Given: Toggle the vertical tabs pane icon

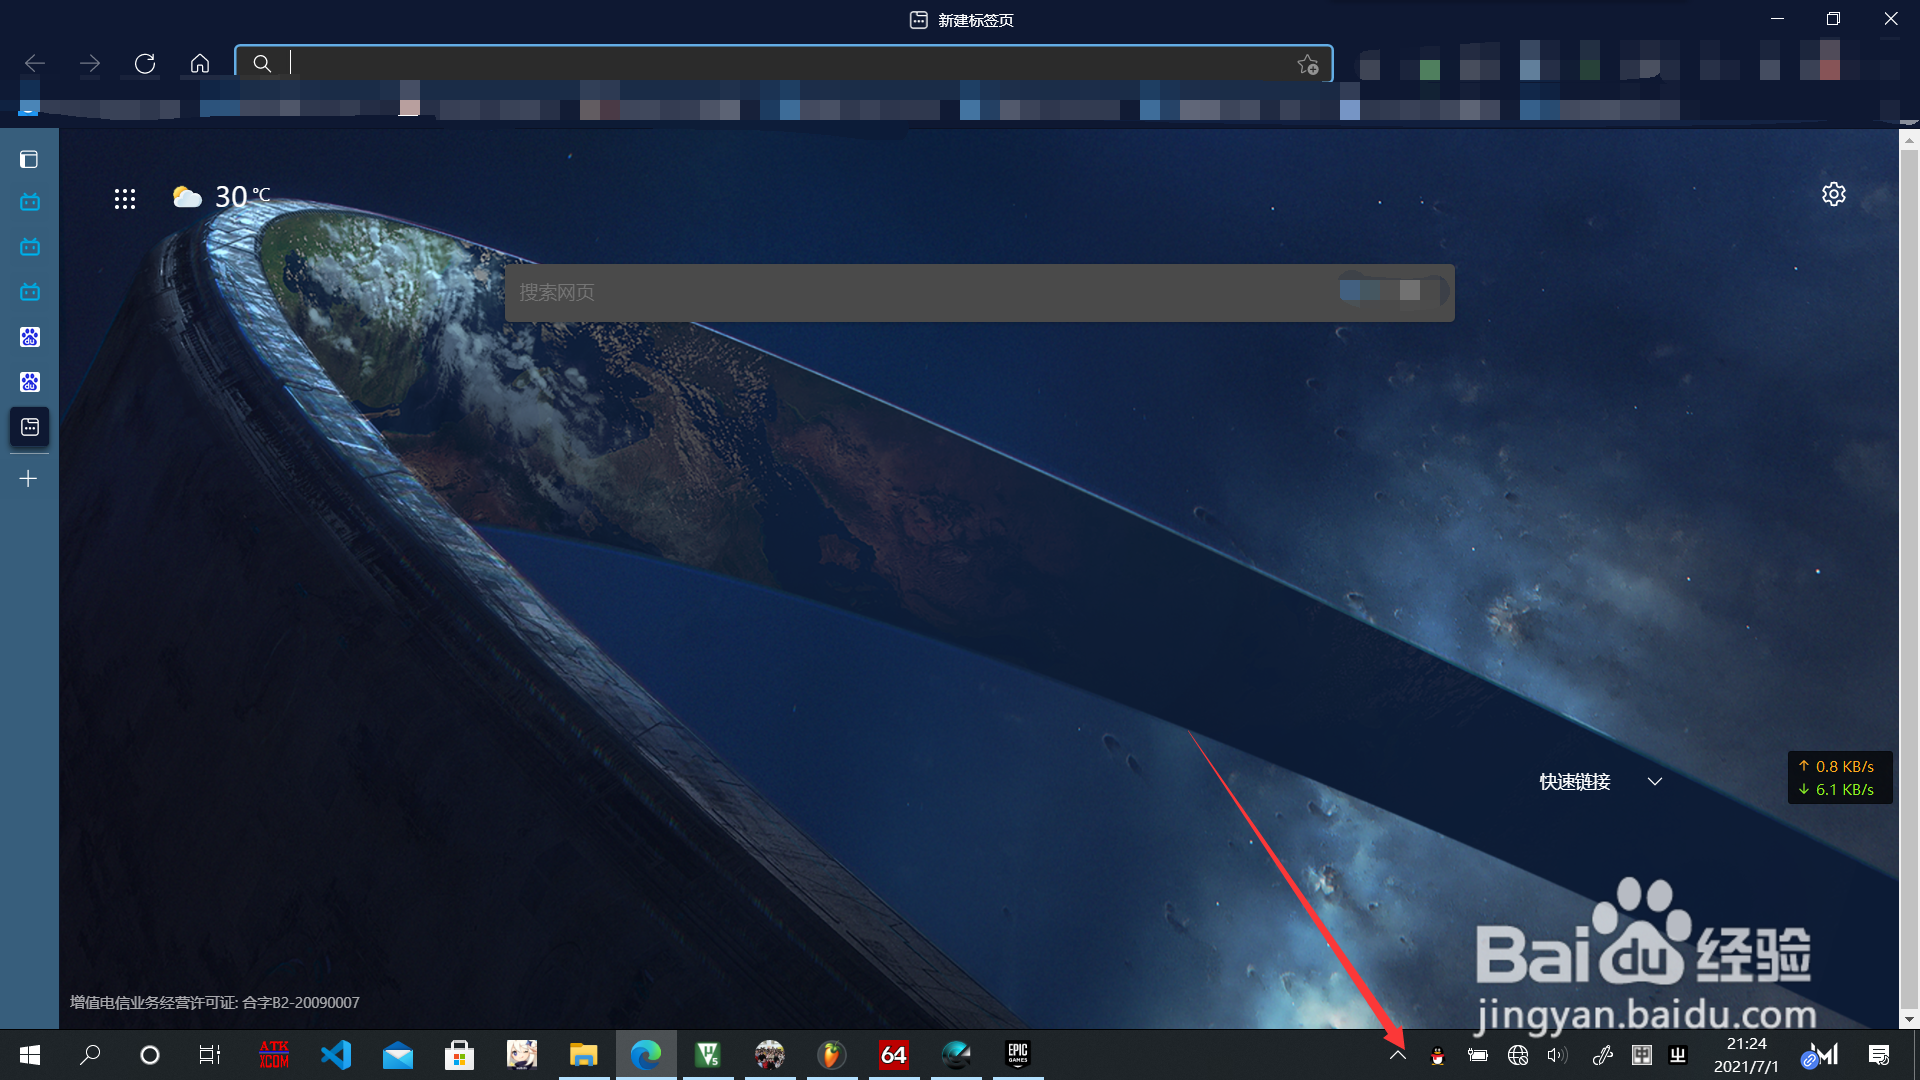Looking at the screenshot, I should (29, 160).
